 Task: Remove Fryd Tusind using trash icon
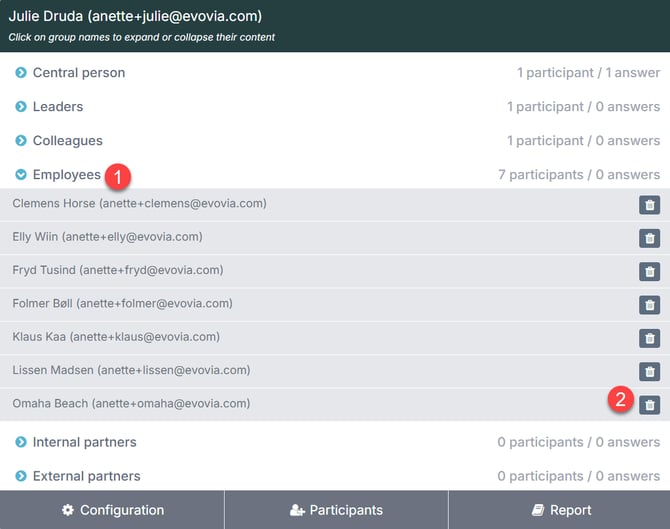click(649, 272)
